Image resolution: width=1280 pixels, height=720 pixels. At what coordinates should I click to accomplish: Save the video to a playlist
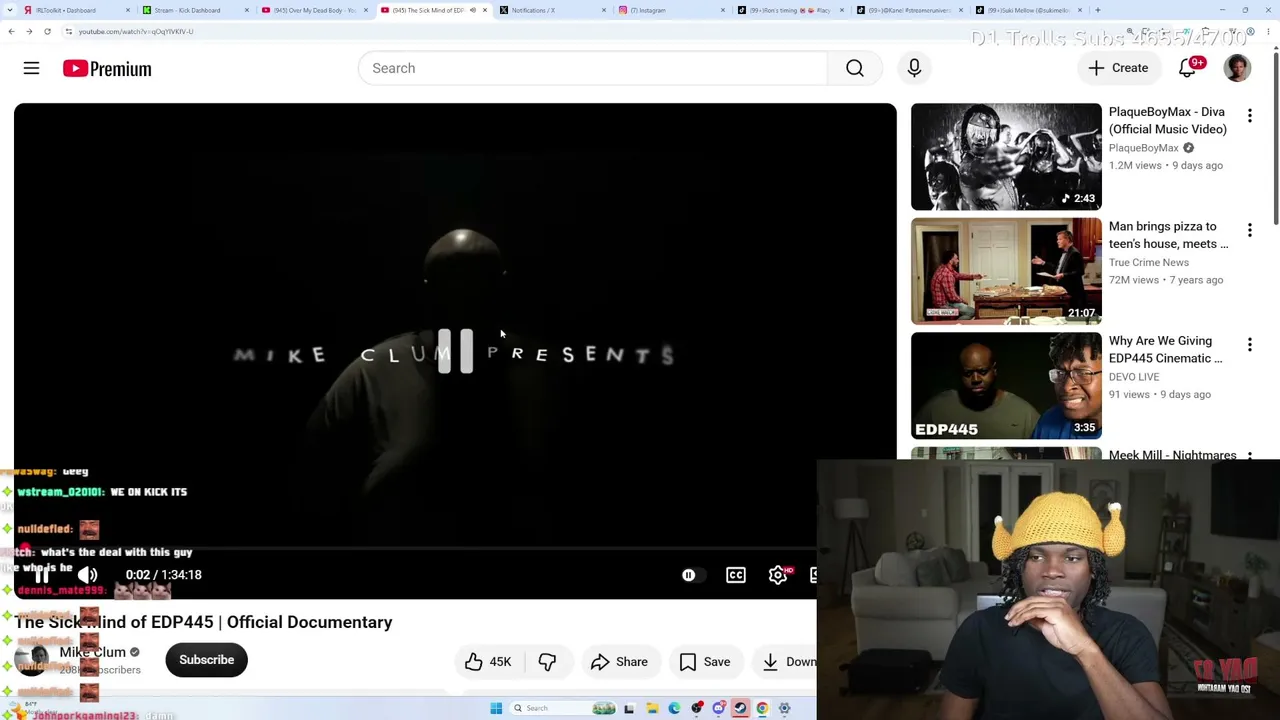[705, 661]
